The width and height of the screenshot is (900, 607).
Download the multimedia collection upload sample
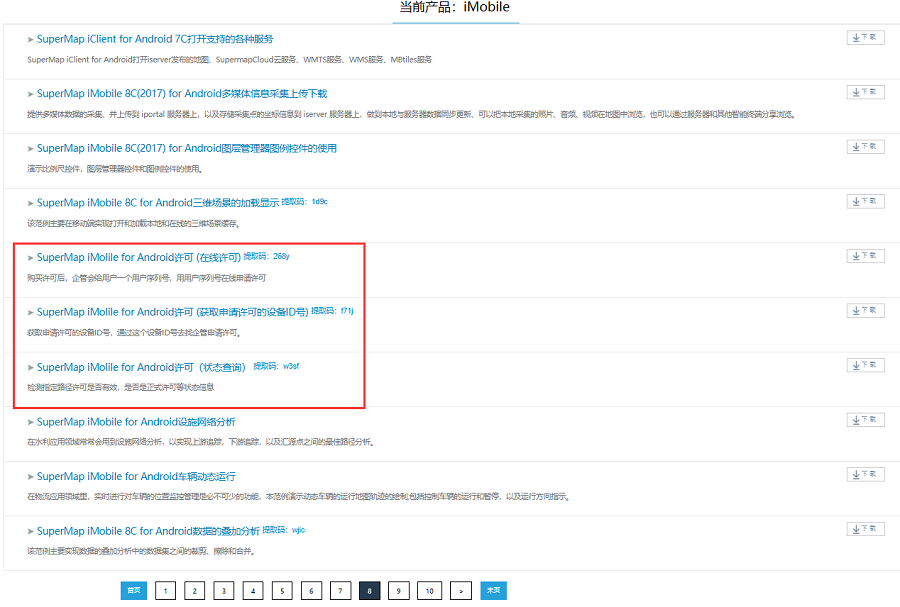pos(865,92)
